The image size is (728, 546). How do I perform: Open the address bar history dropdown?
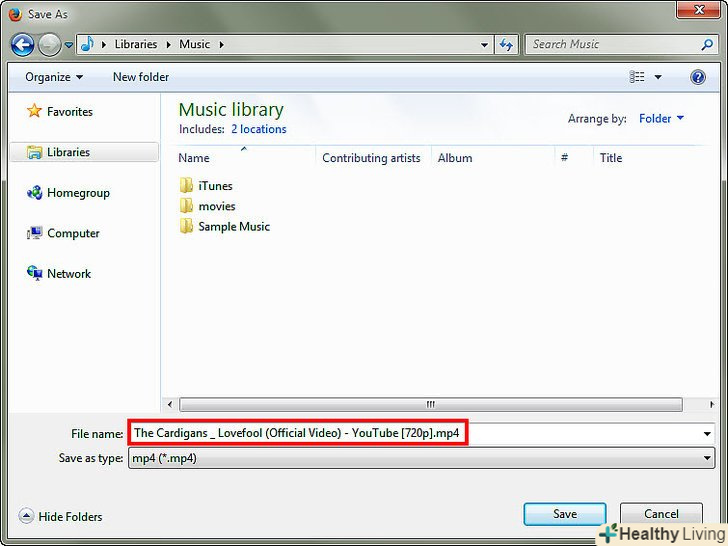(x=484, y=45)
